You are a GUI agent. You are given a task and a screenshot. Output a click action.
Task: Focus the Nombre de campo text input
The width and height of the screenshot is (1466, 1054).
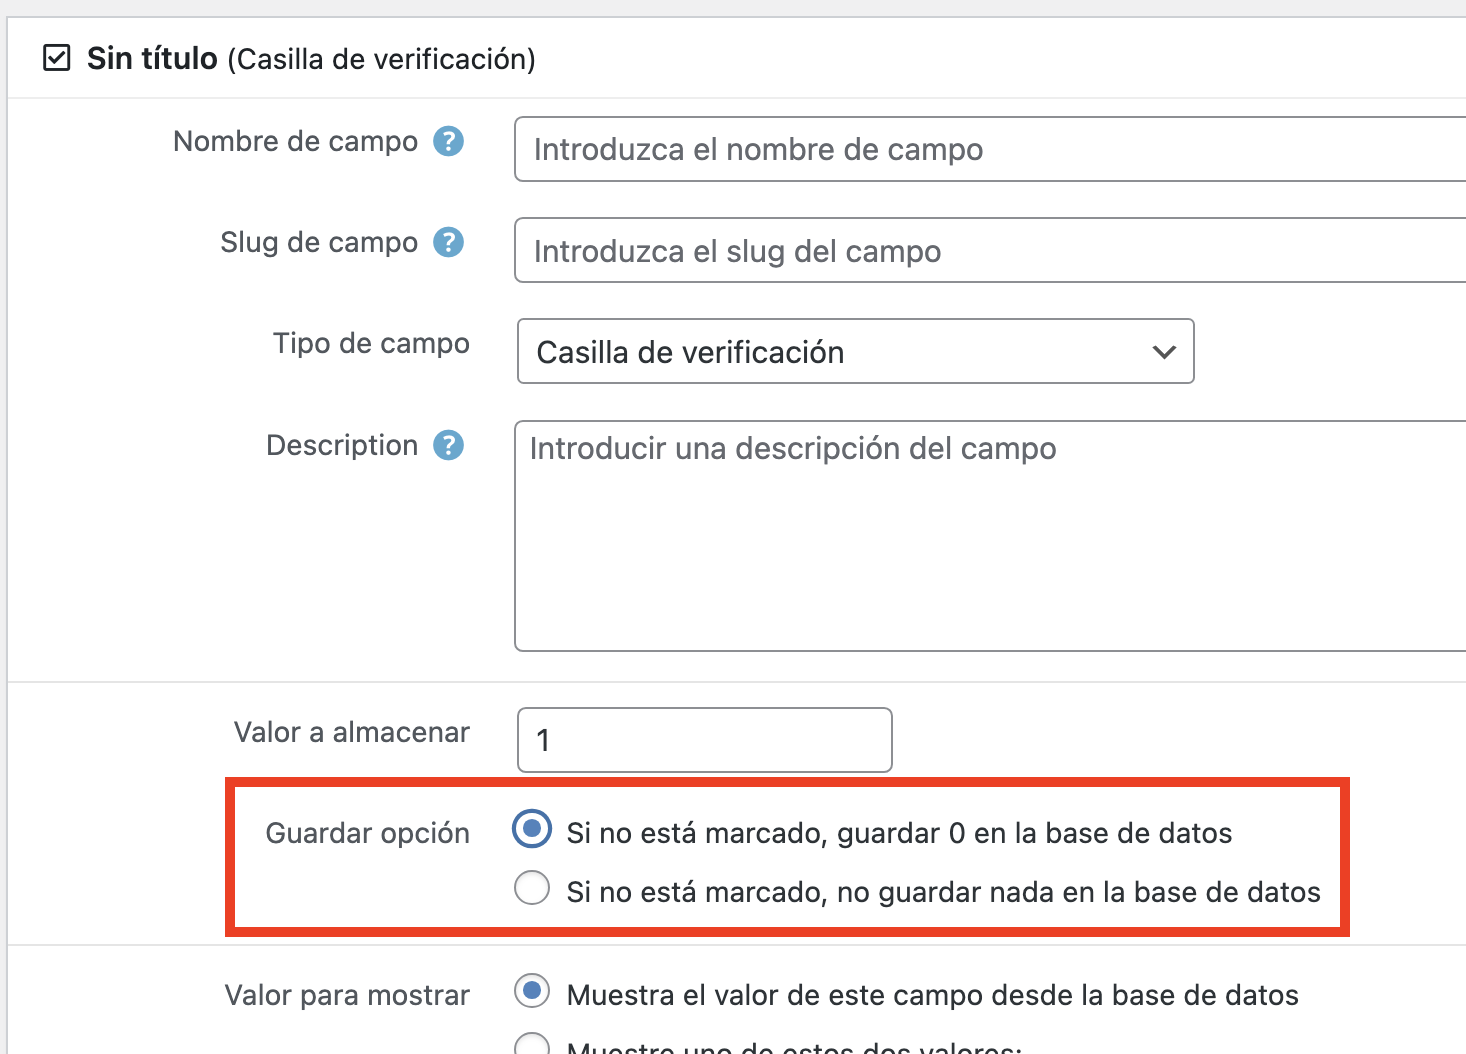coord(990,149)
